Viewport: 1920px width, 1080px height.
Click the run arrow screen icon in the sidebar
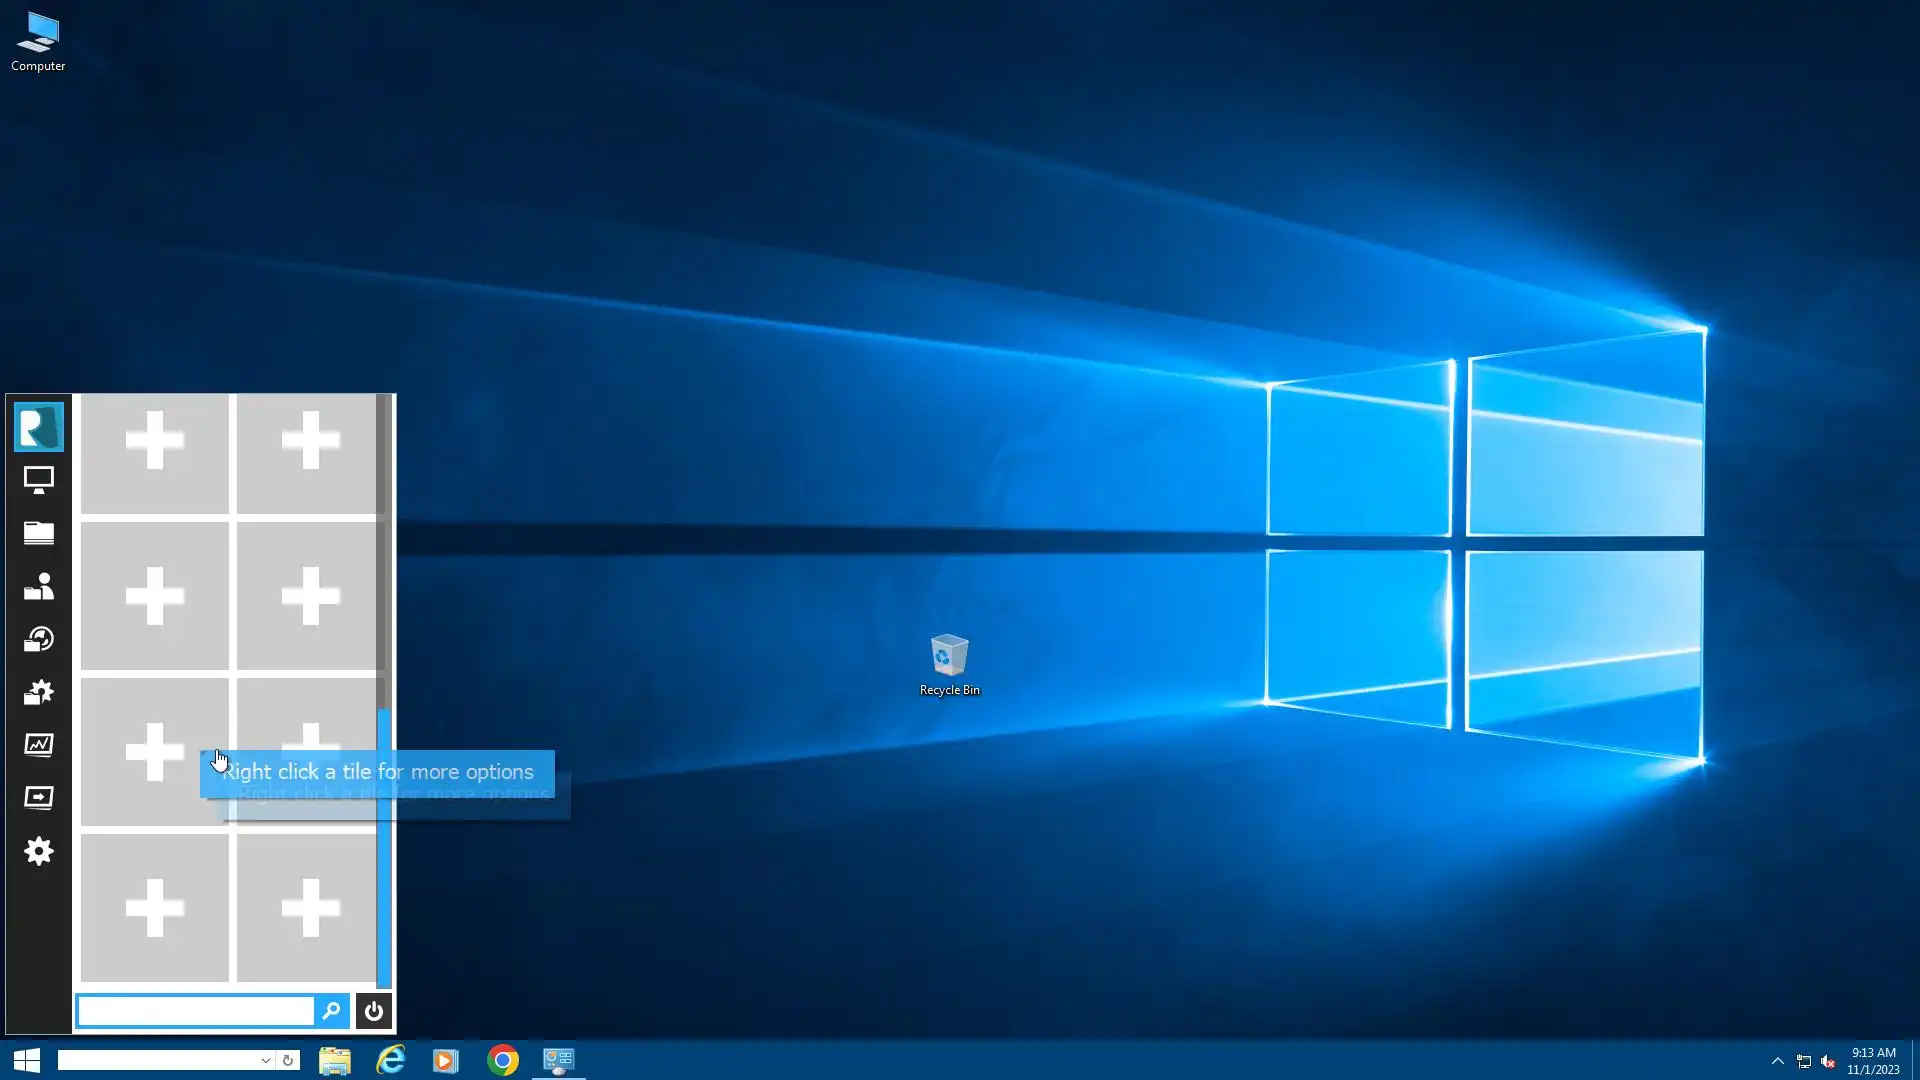click(38, 798)
